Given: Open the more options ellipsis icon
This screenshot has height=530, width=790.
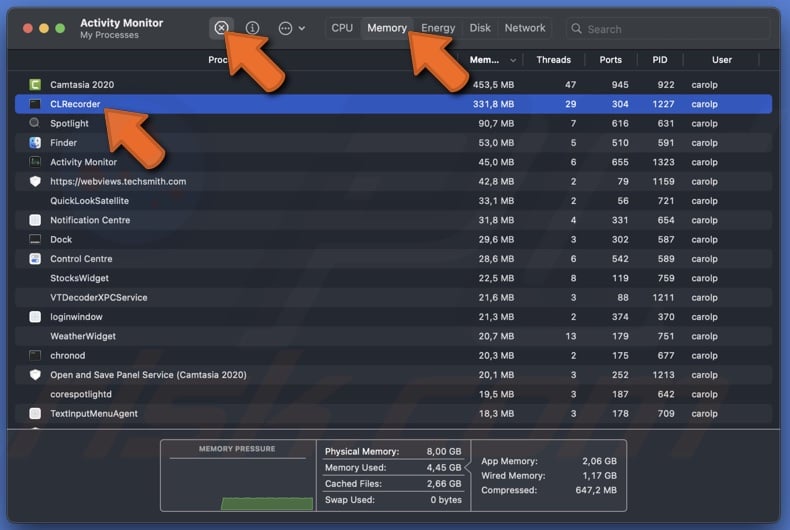Looking at the screenshot, I should [285, 29].
